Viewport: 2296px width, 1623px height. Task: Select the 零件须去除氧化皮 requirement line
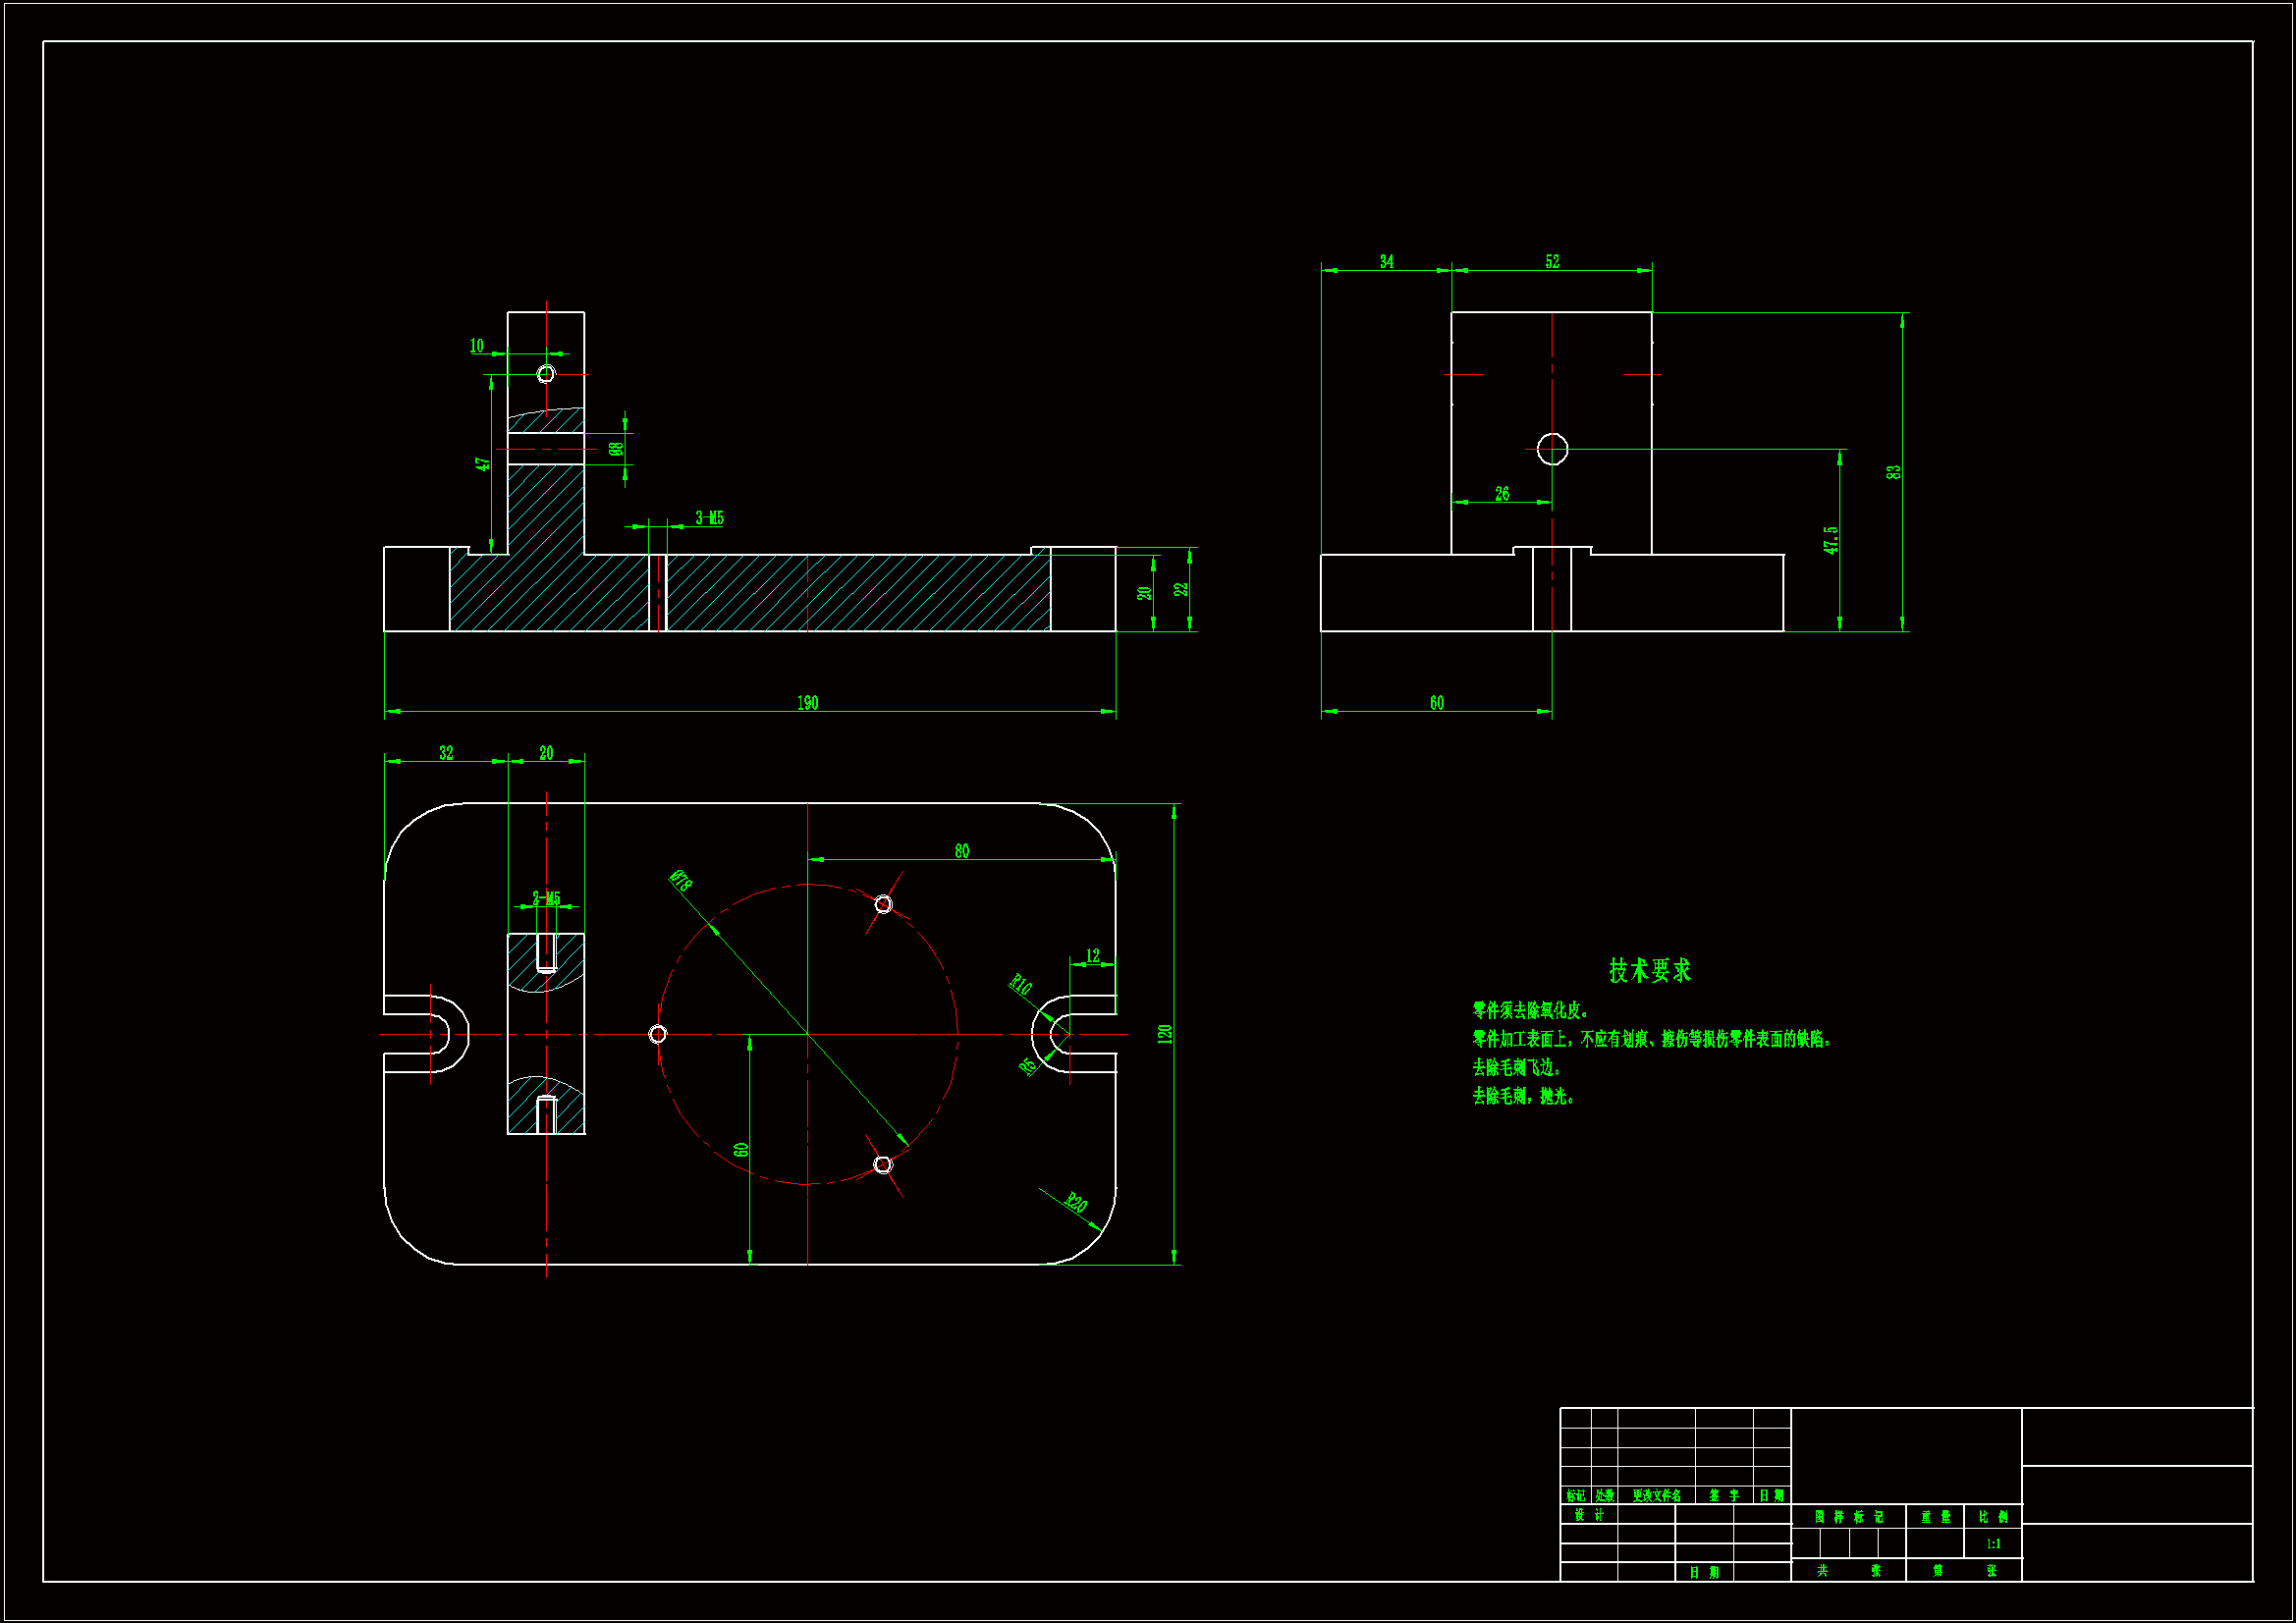coord(1530,1010)
